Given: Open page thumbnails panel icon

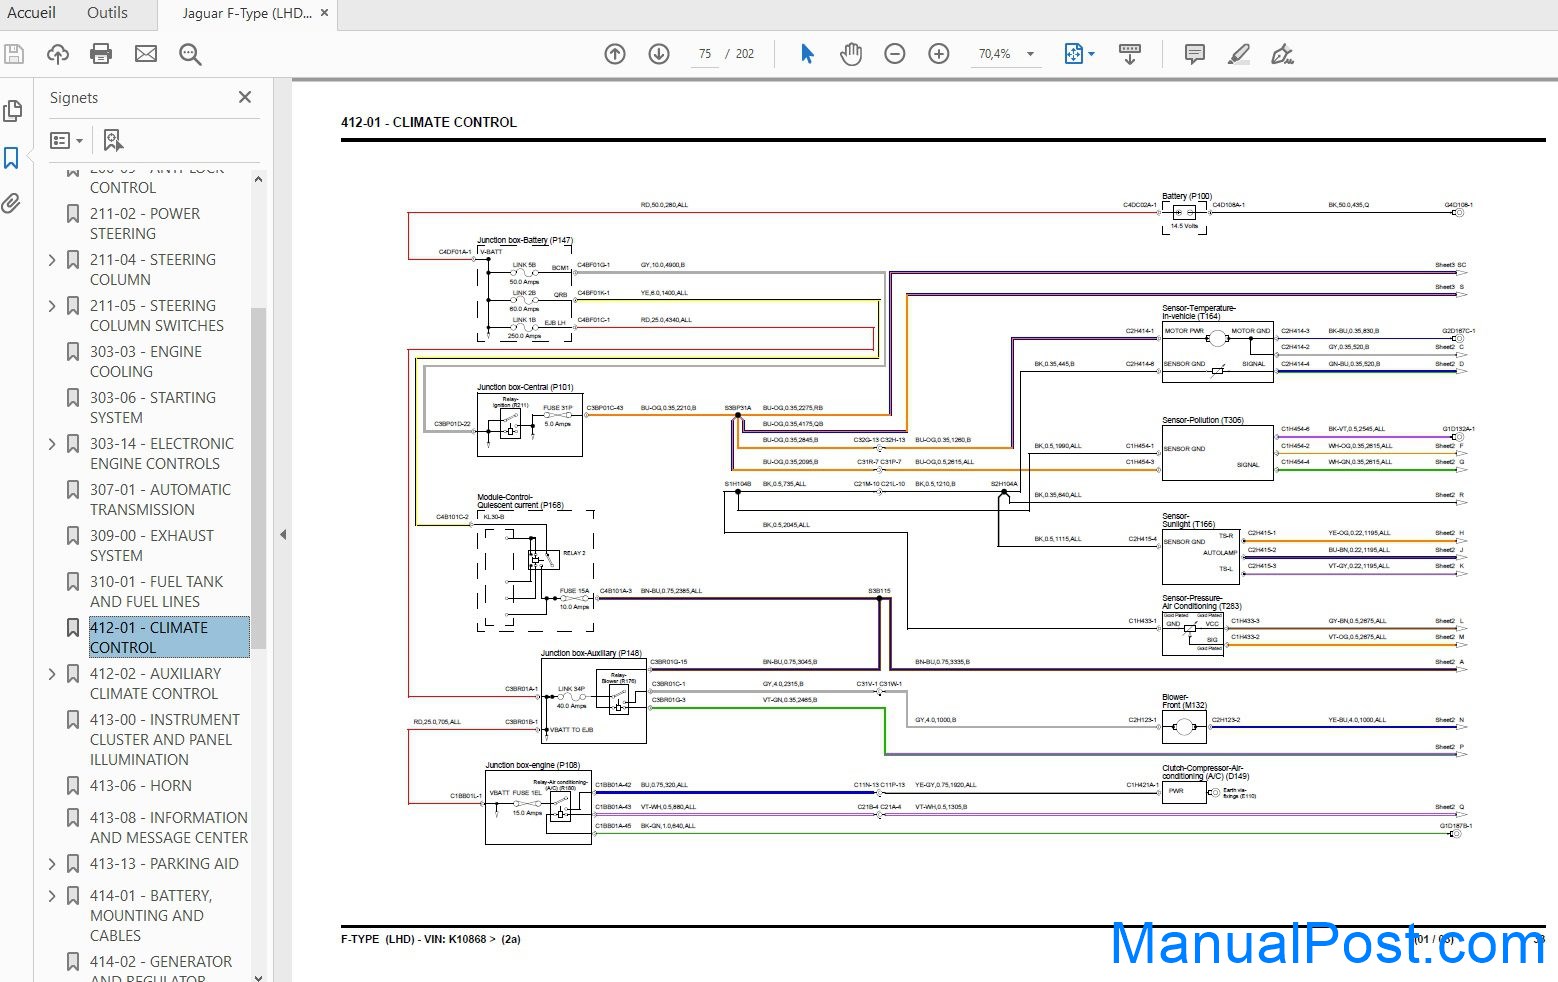Looking at the screenshot, I should [x=13, y=111].
